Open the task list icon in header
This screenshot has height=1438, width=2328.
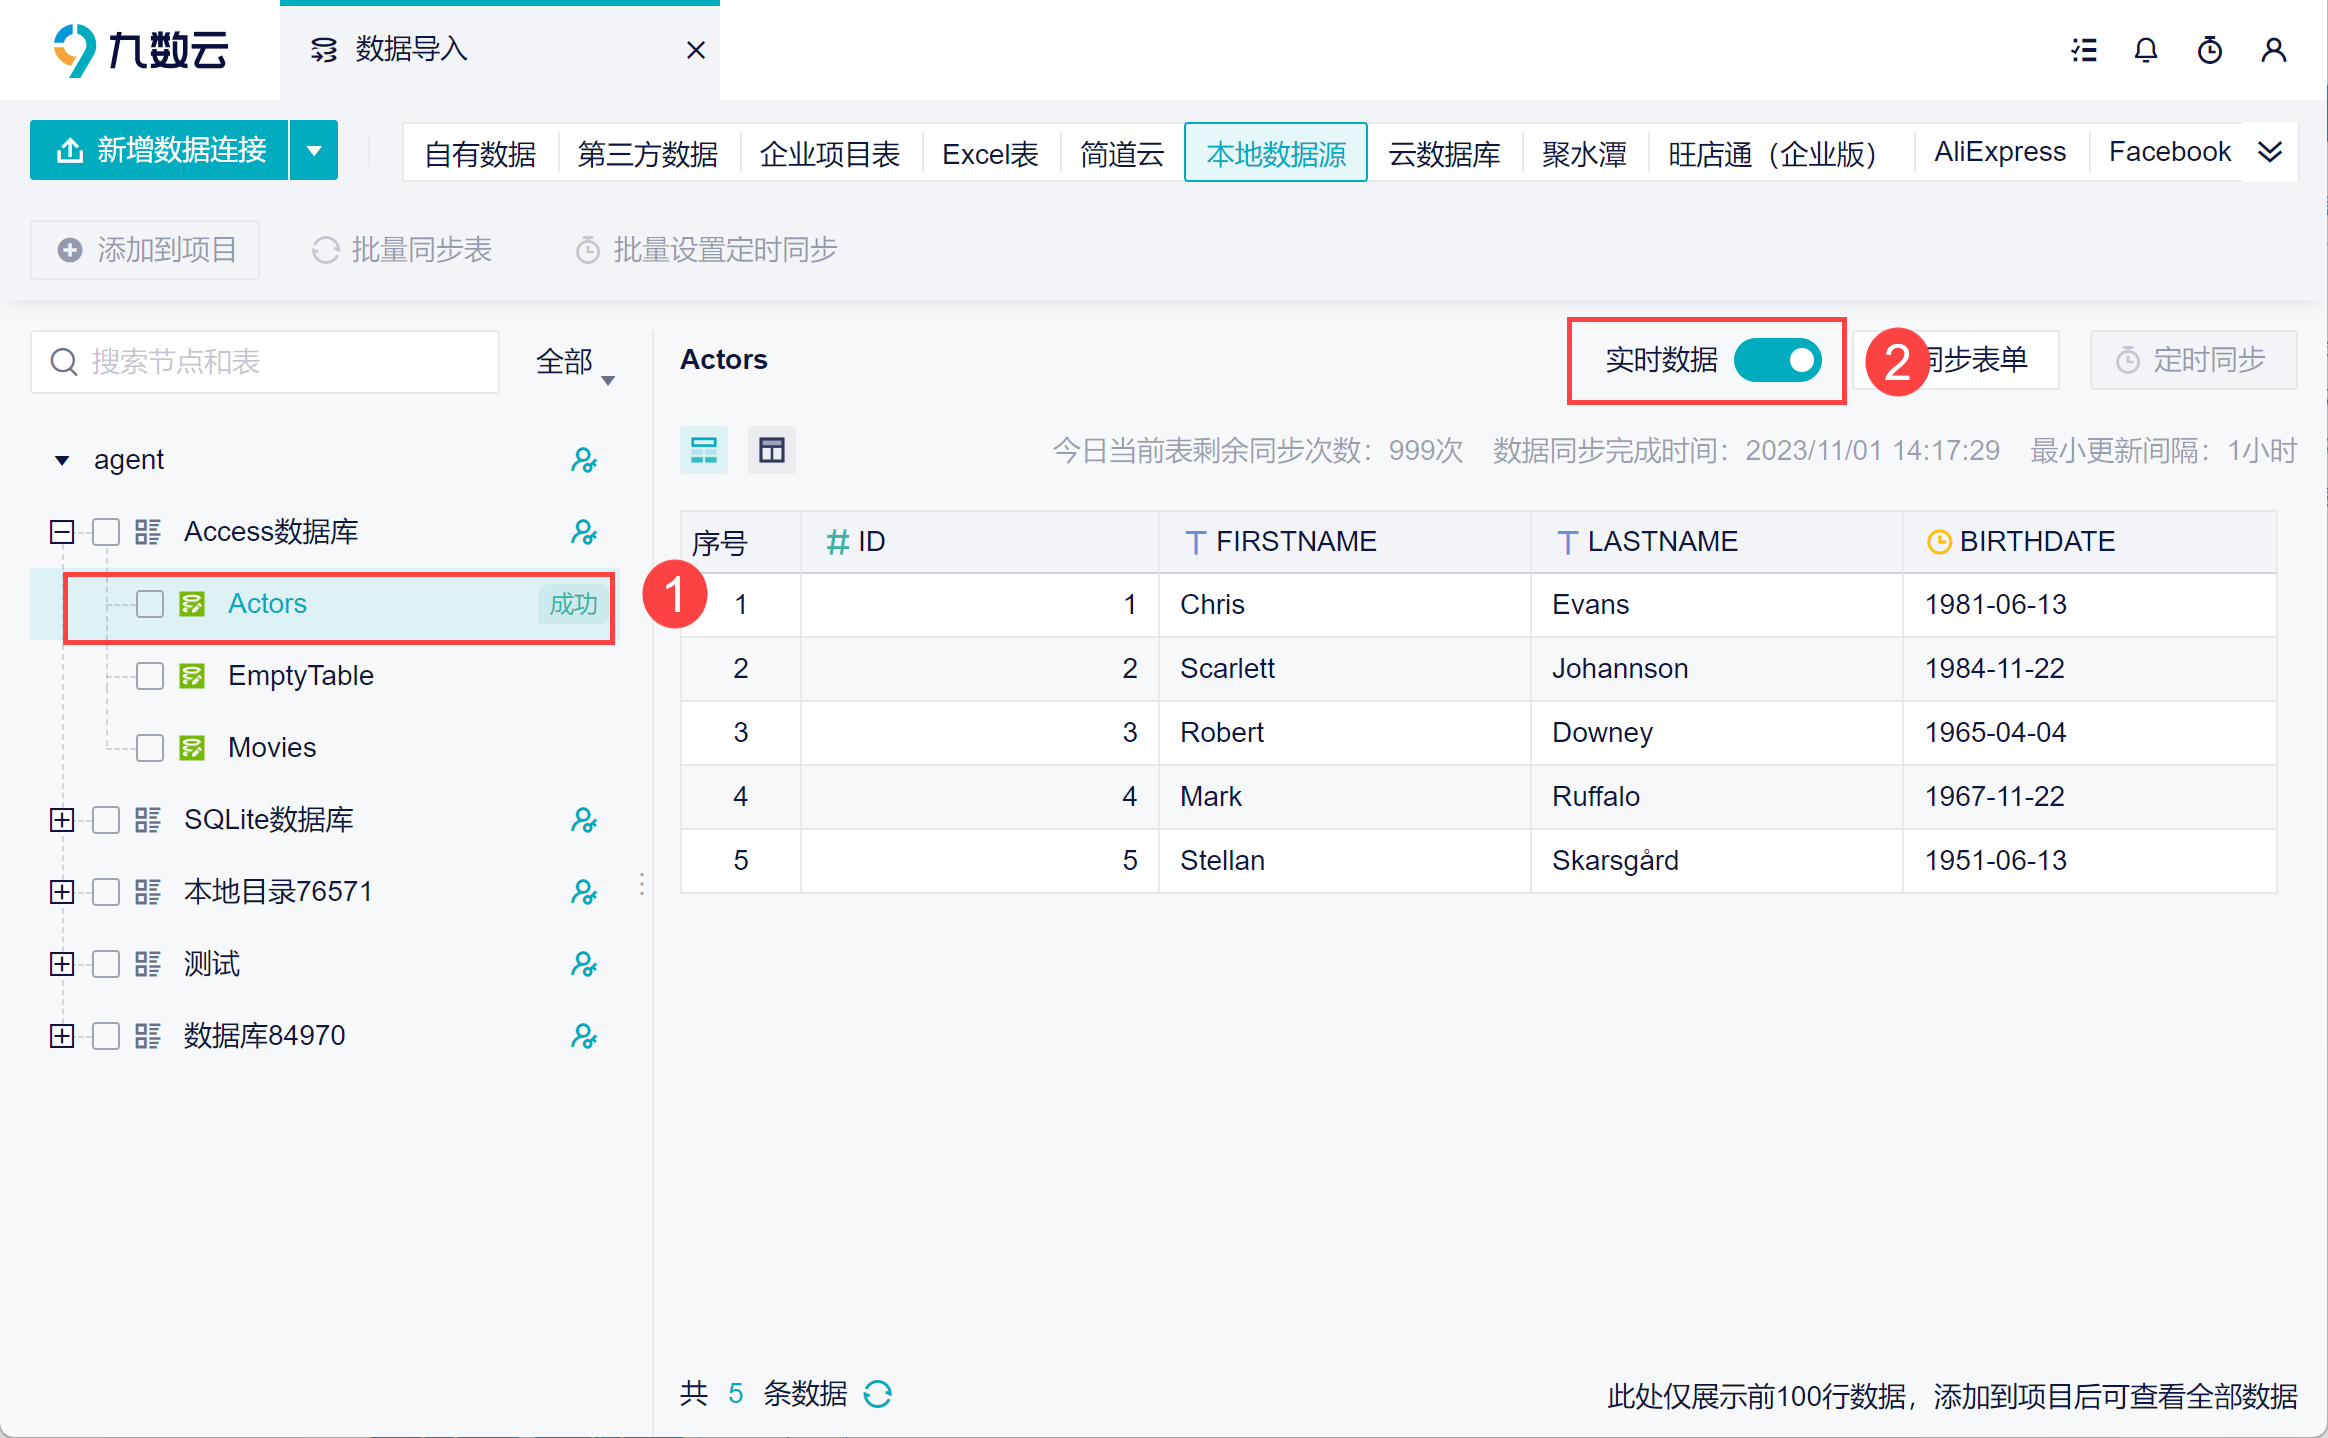2084,50
